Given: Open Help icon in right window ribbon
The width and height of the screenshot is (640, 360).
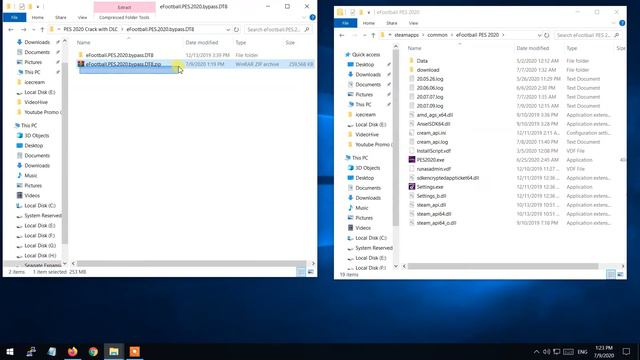Looking at the screenshot, I should (622, 23).
